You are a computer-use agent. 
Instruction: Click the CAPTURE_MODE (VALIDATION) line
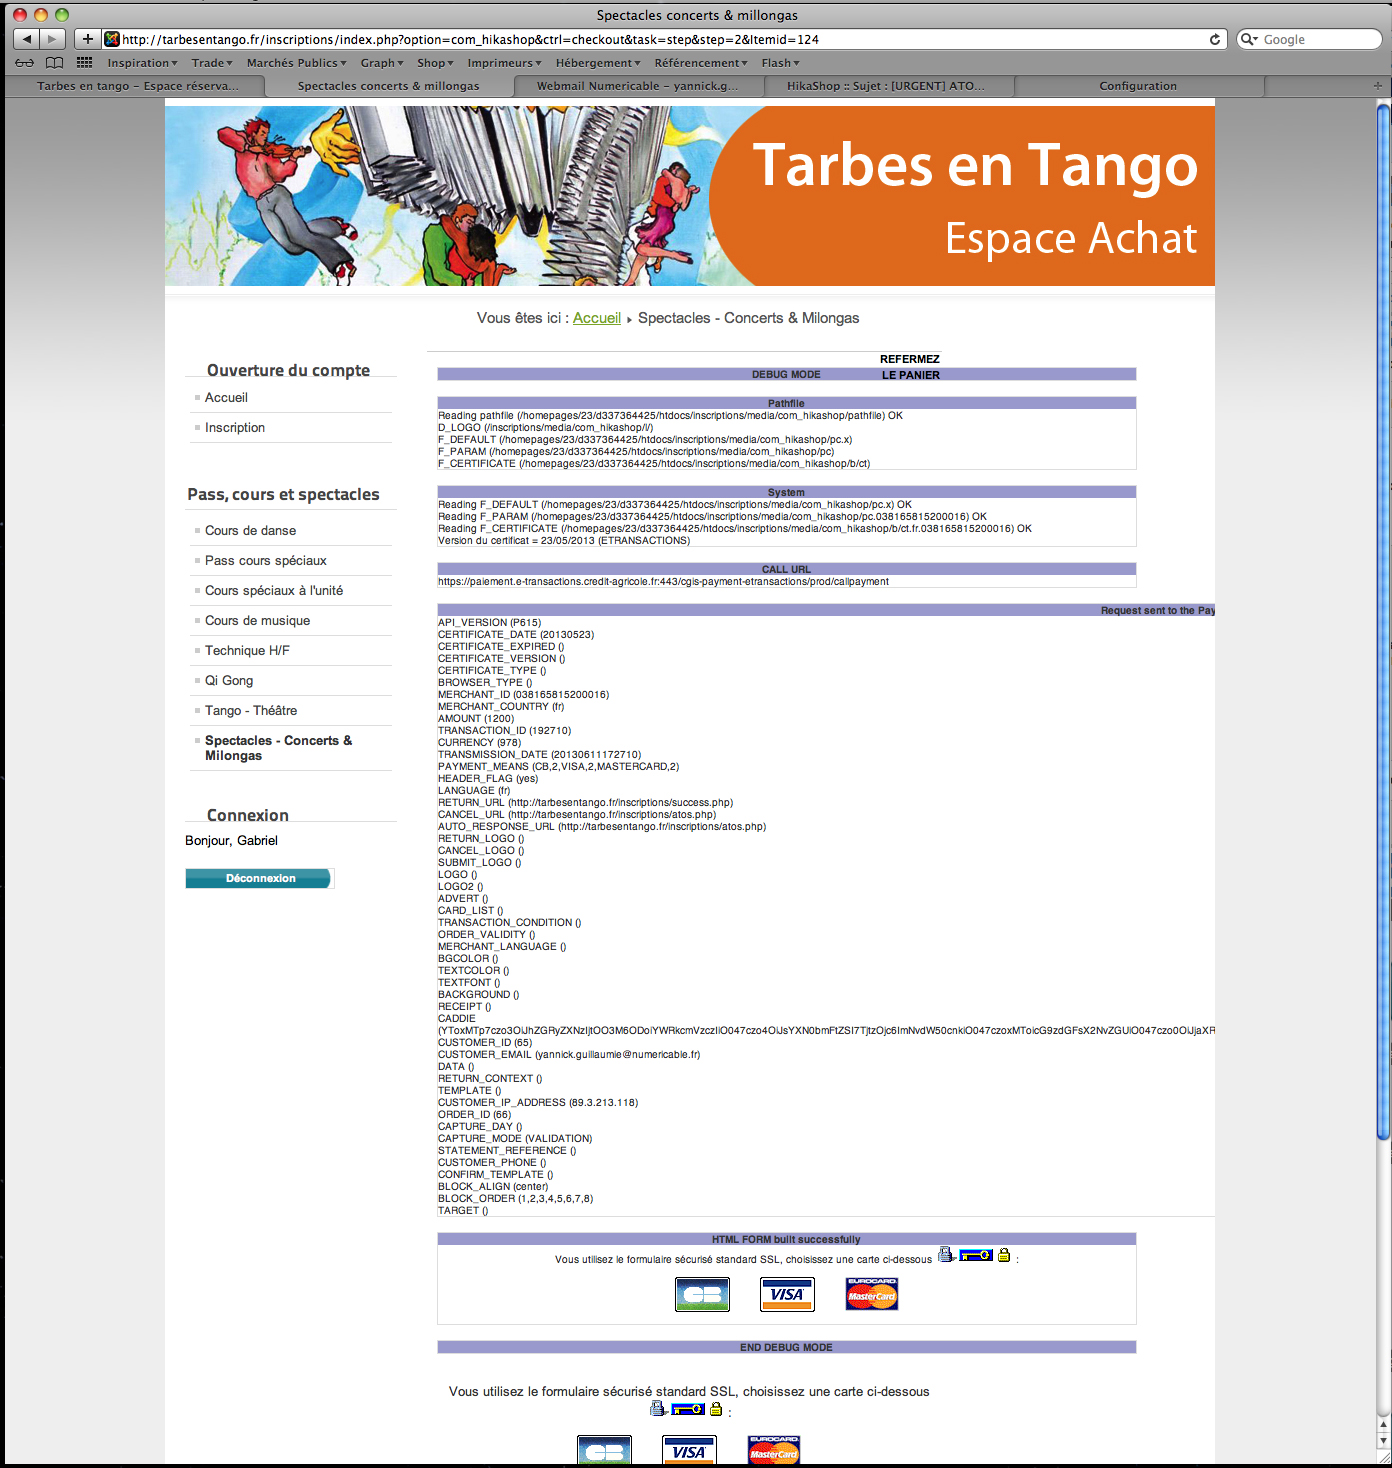515,1138
